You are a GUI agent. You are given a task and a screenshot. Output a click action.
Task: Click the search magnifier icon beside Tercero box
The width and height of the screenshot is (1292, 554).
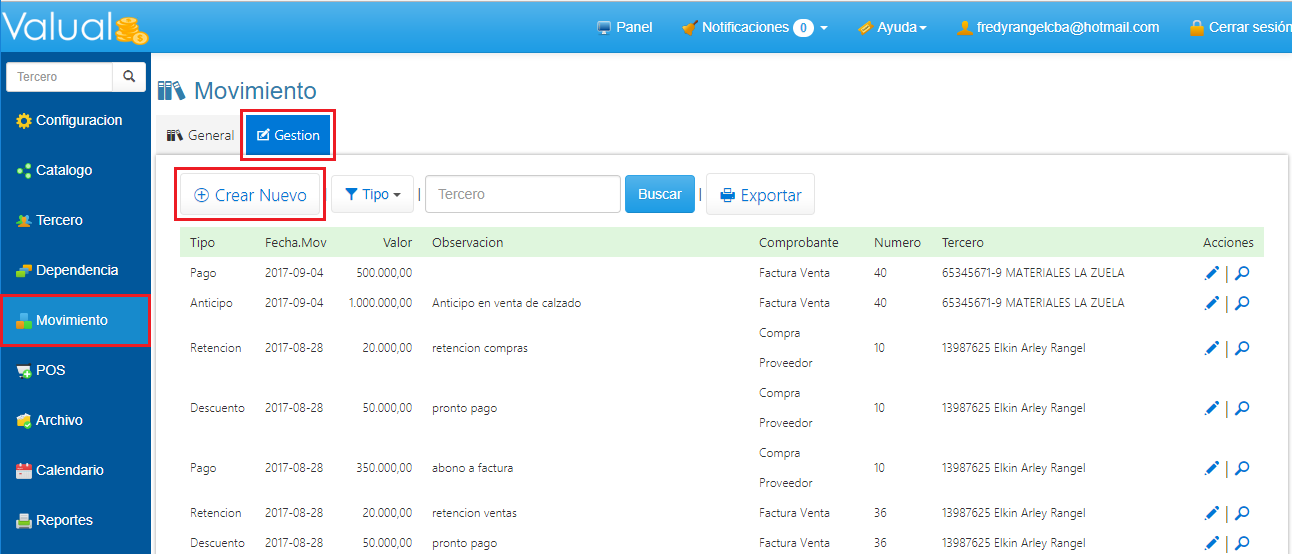[129, 76]
